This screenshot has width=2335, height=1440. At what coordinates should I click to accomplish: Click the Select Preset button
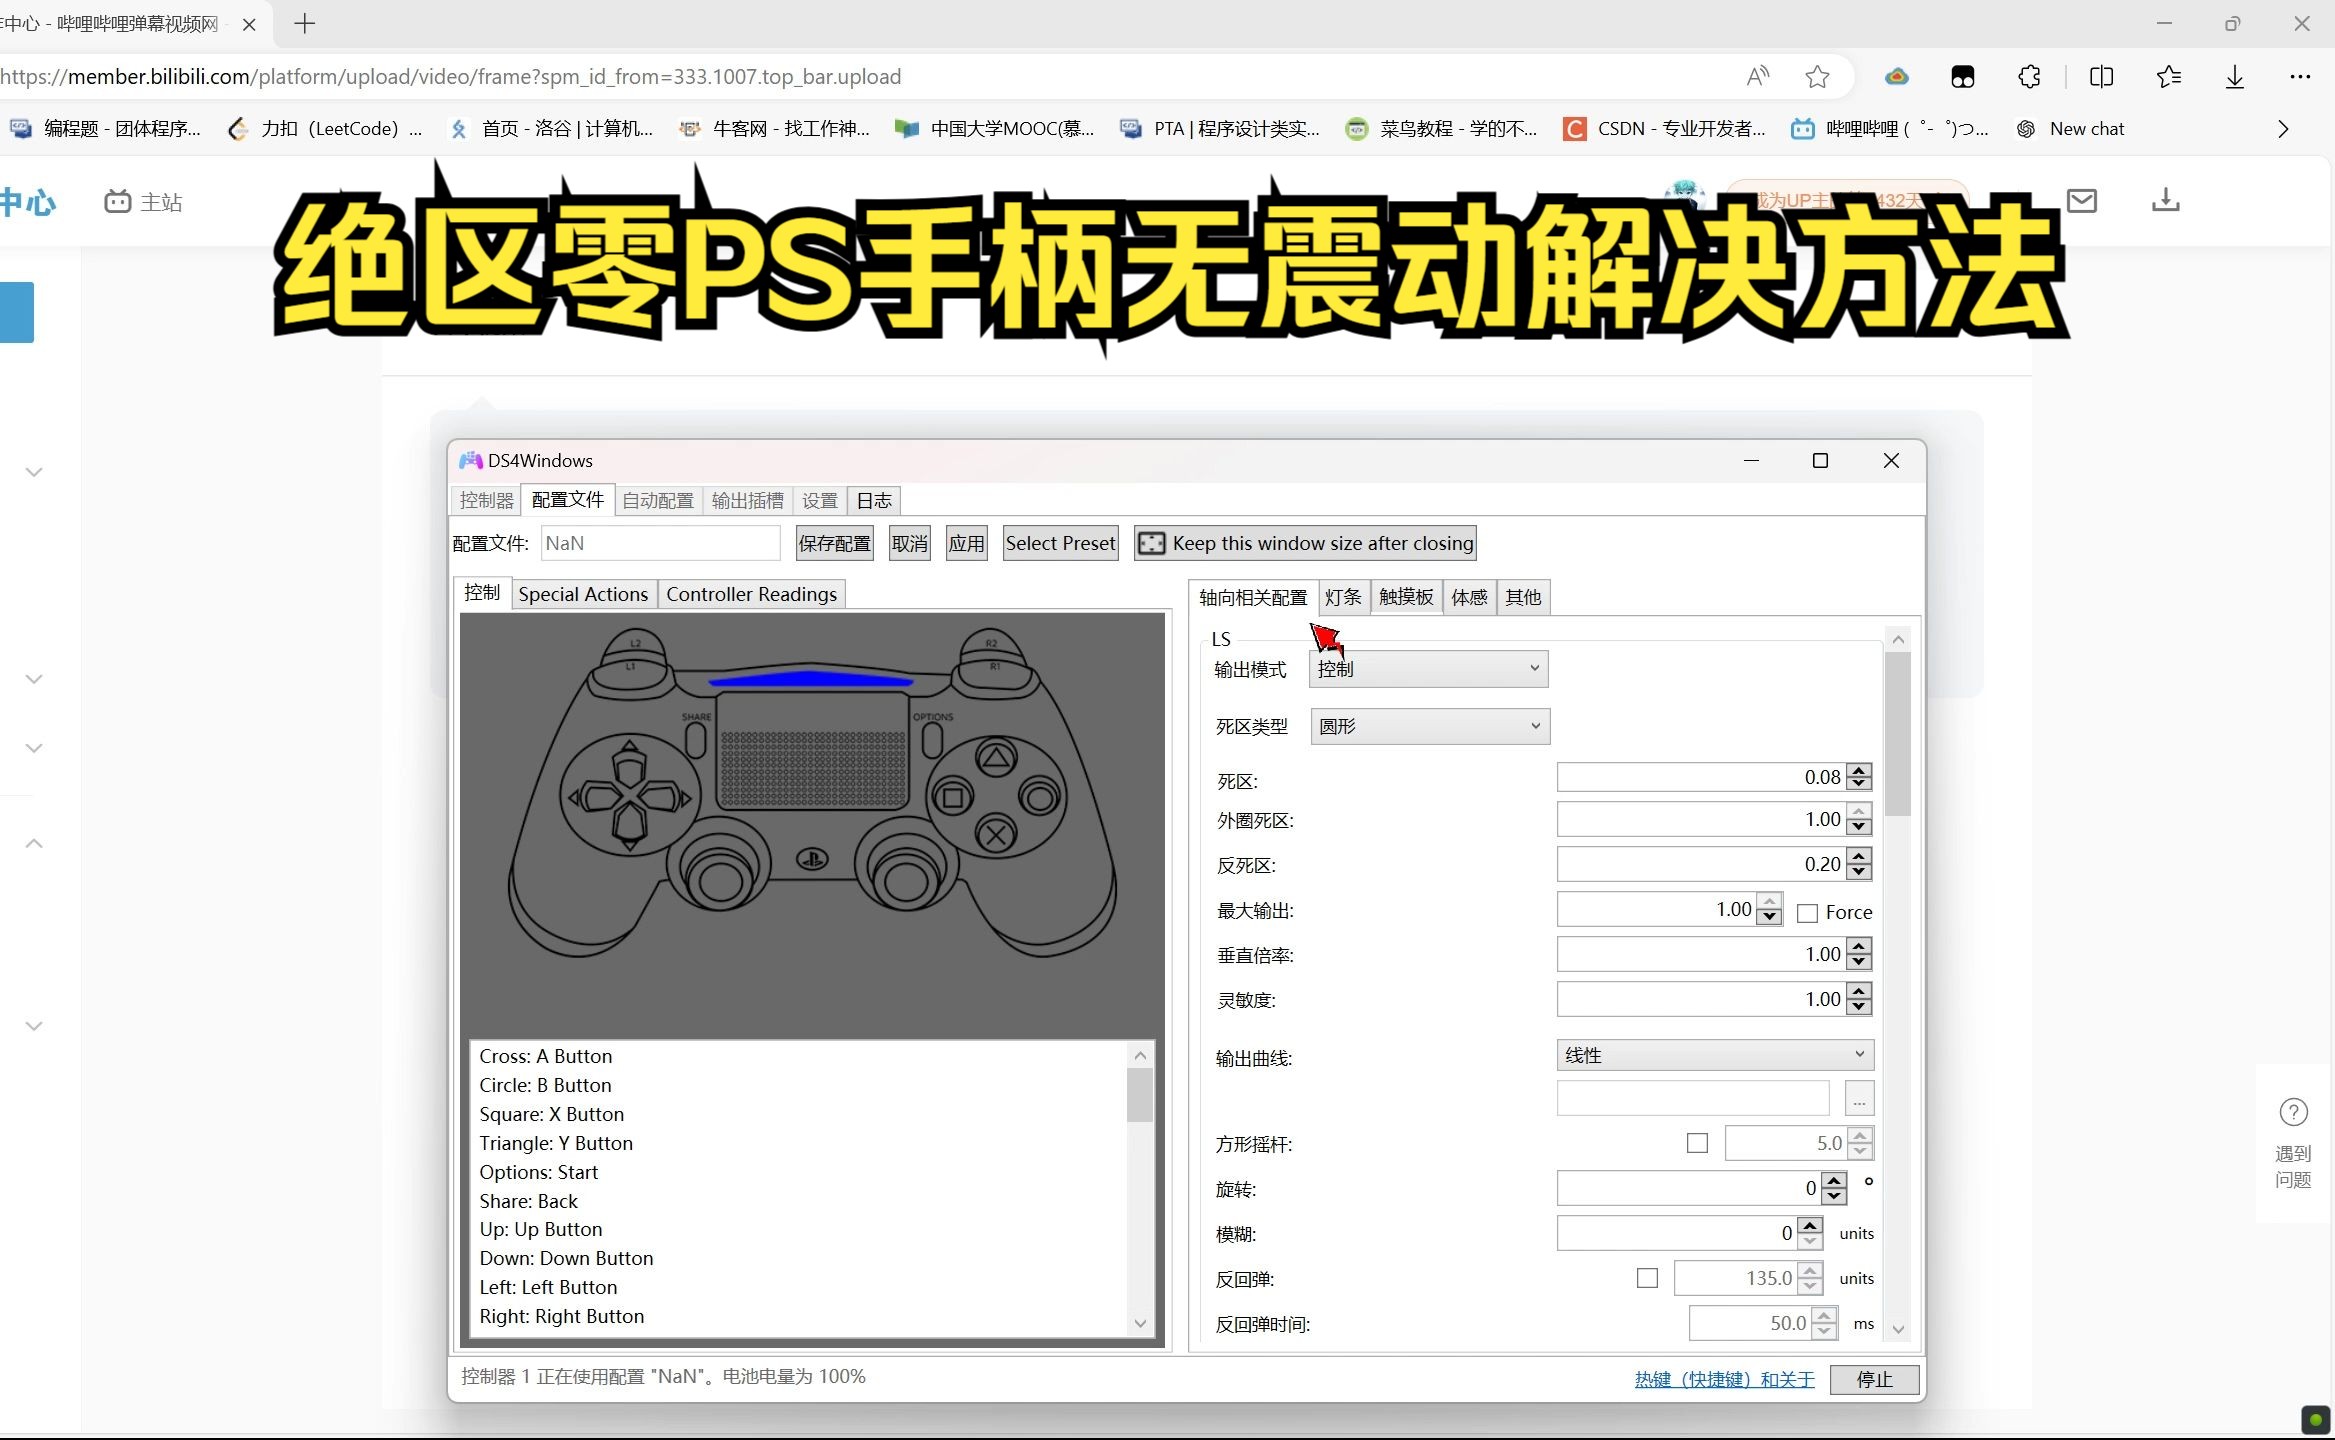pyautogui.click(x=1060, y=543)
